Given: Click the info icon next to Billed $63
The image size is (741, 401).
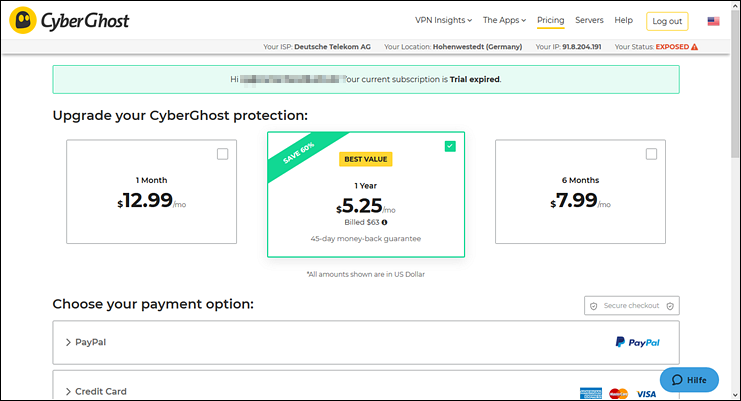Looking at the screenshot, I should [x=384, y=222].
